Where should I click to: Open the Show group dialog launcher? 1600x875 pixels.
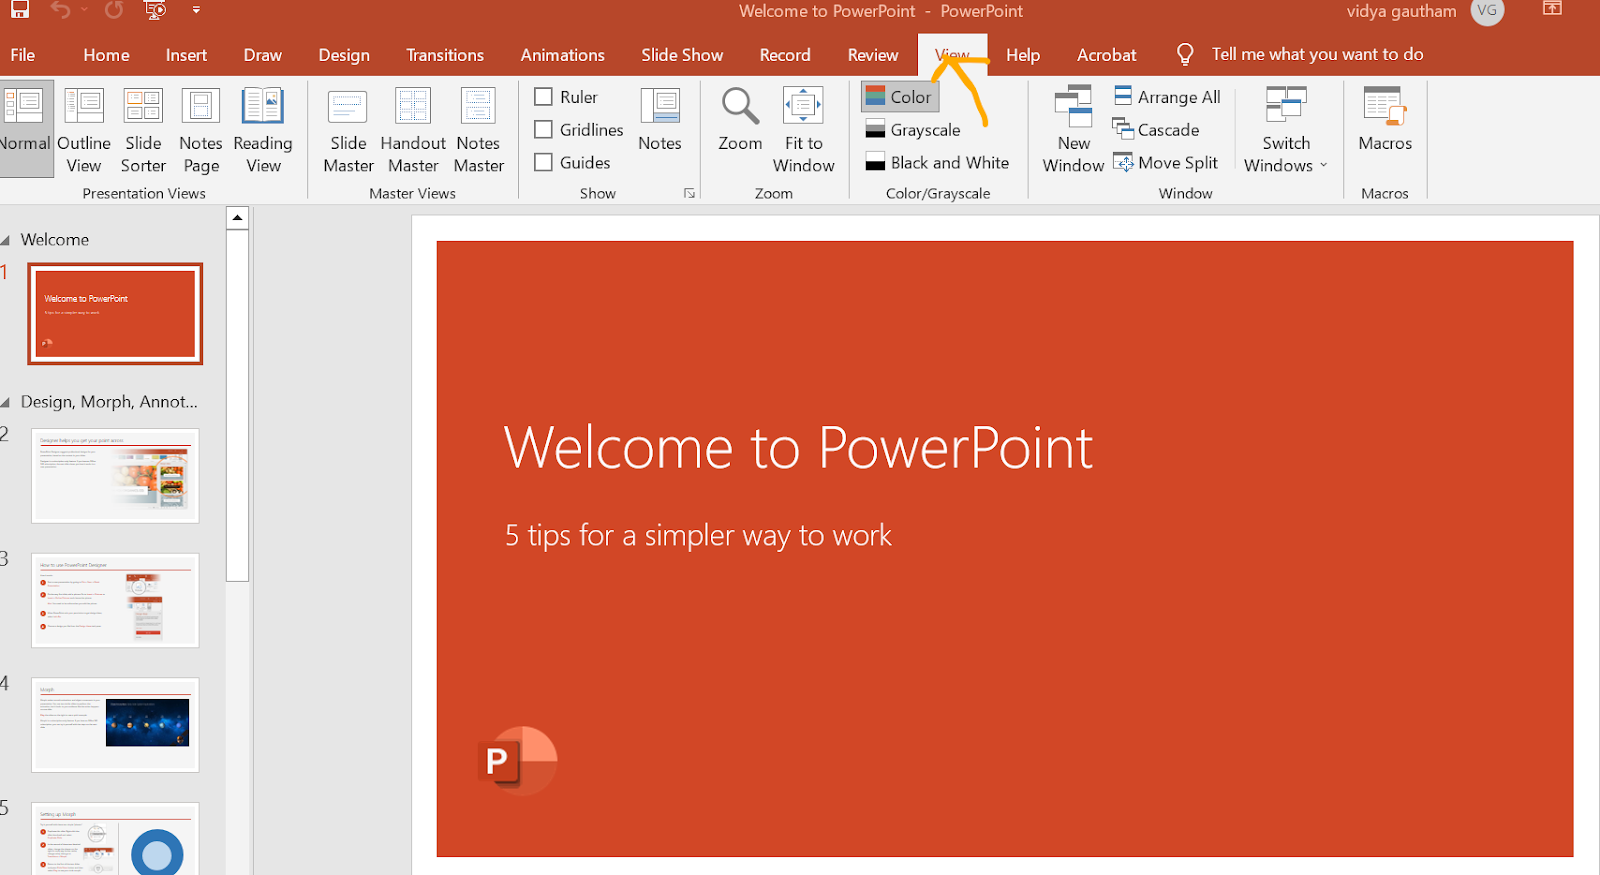(x=689, y=193)
